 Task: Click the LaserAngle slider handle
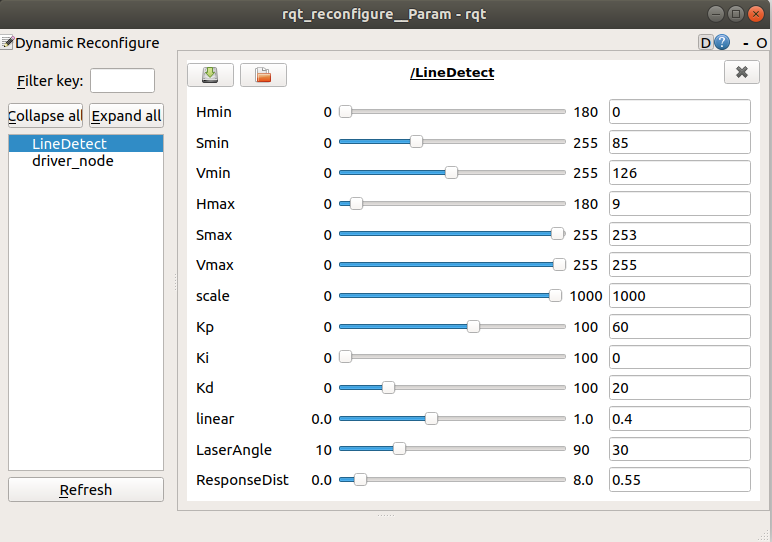399,449
